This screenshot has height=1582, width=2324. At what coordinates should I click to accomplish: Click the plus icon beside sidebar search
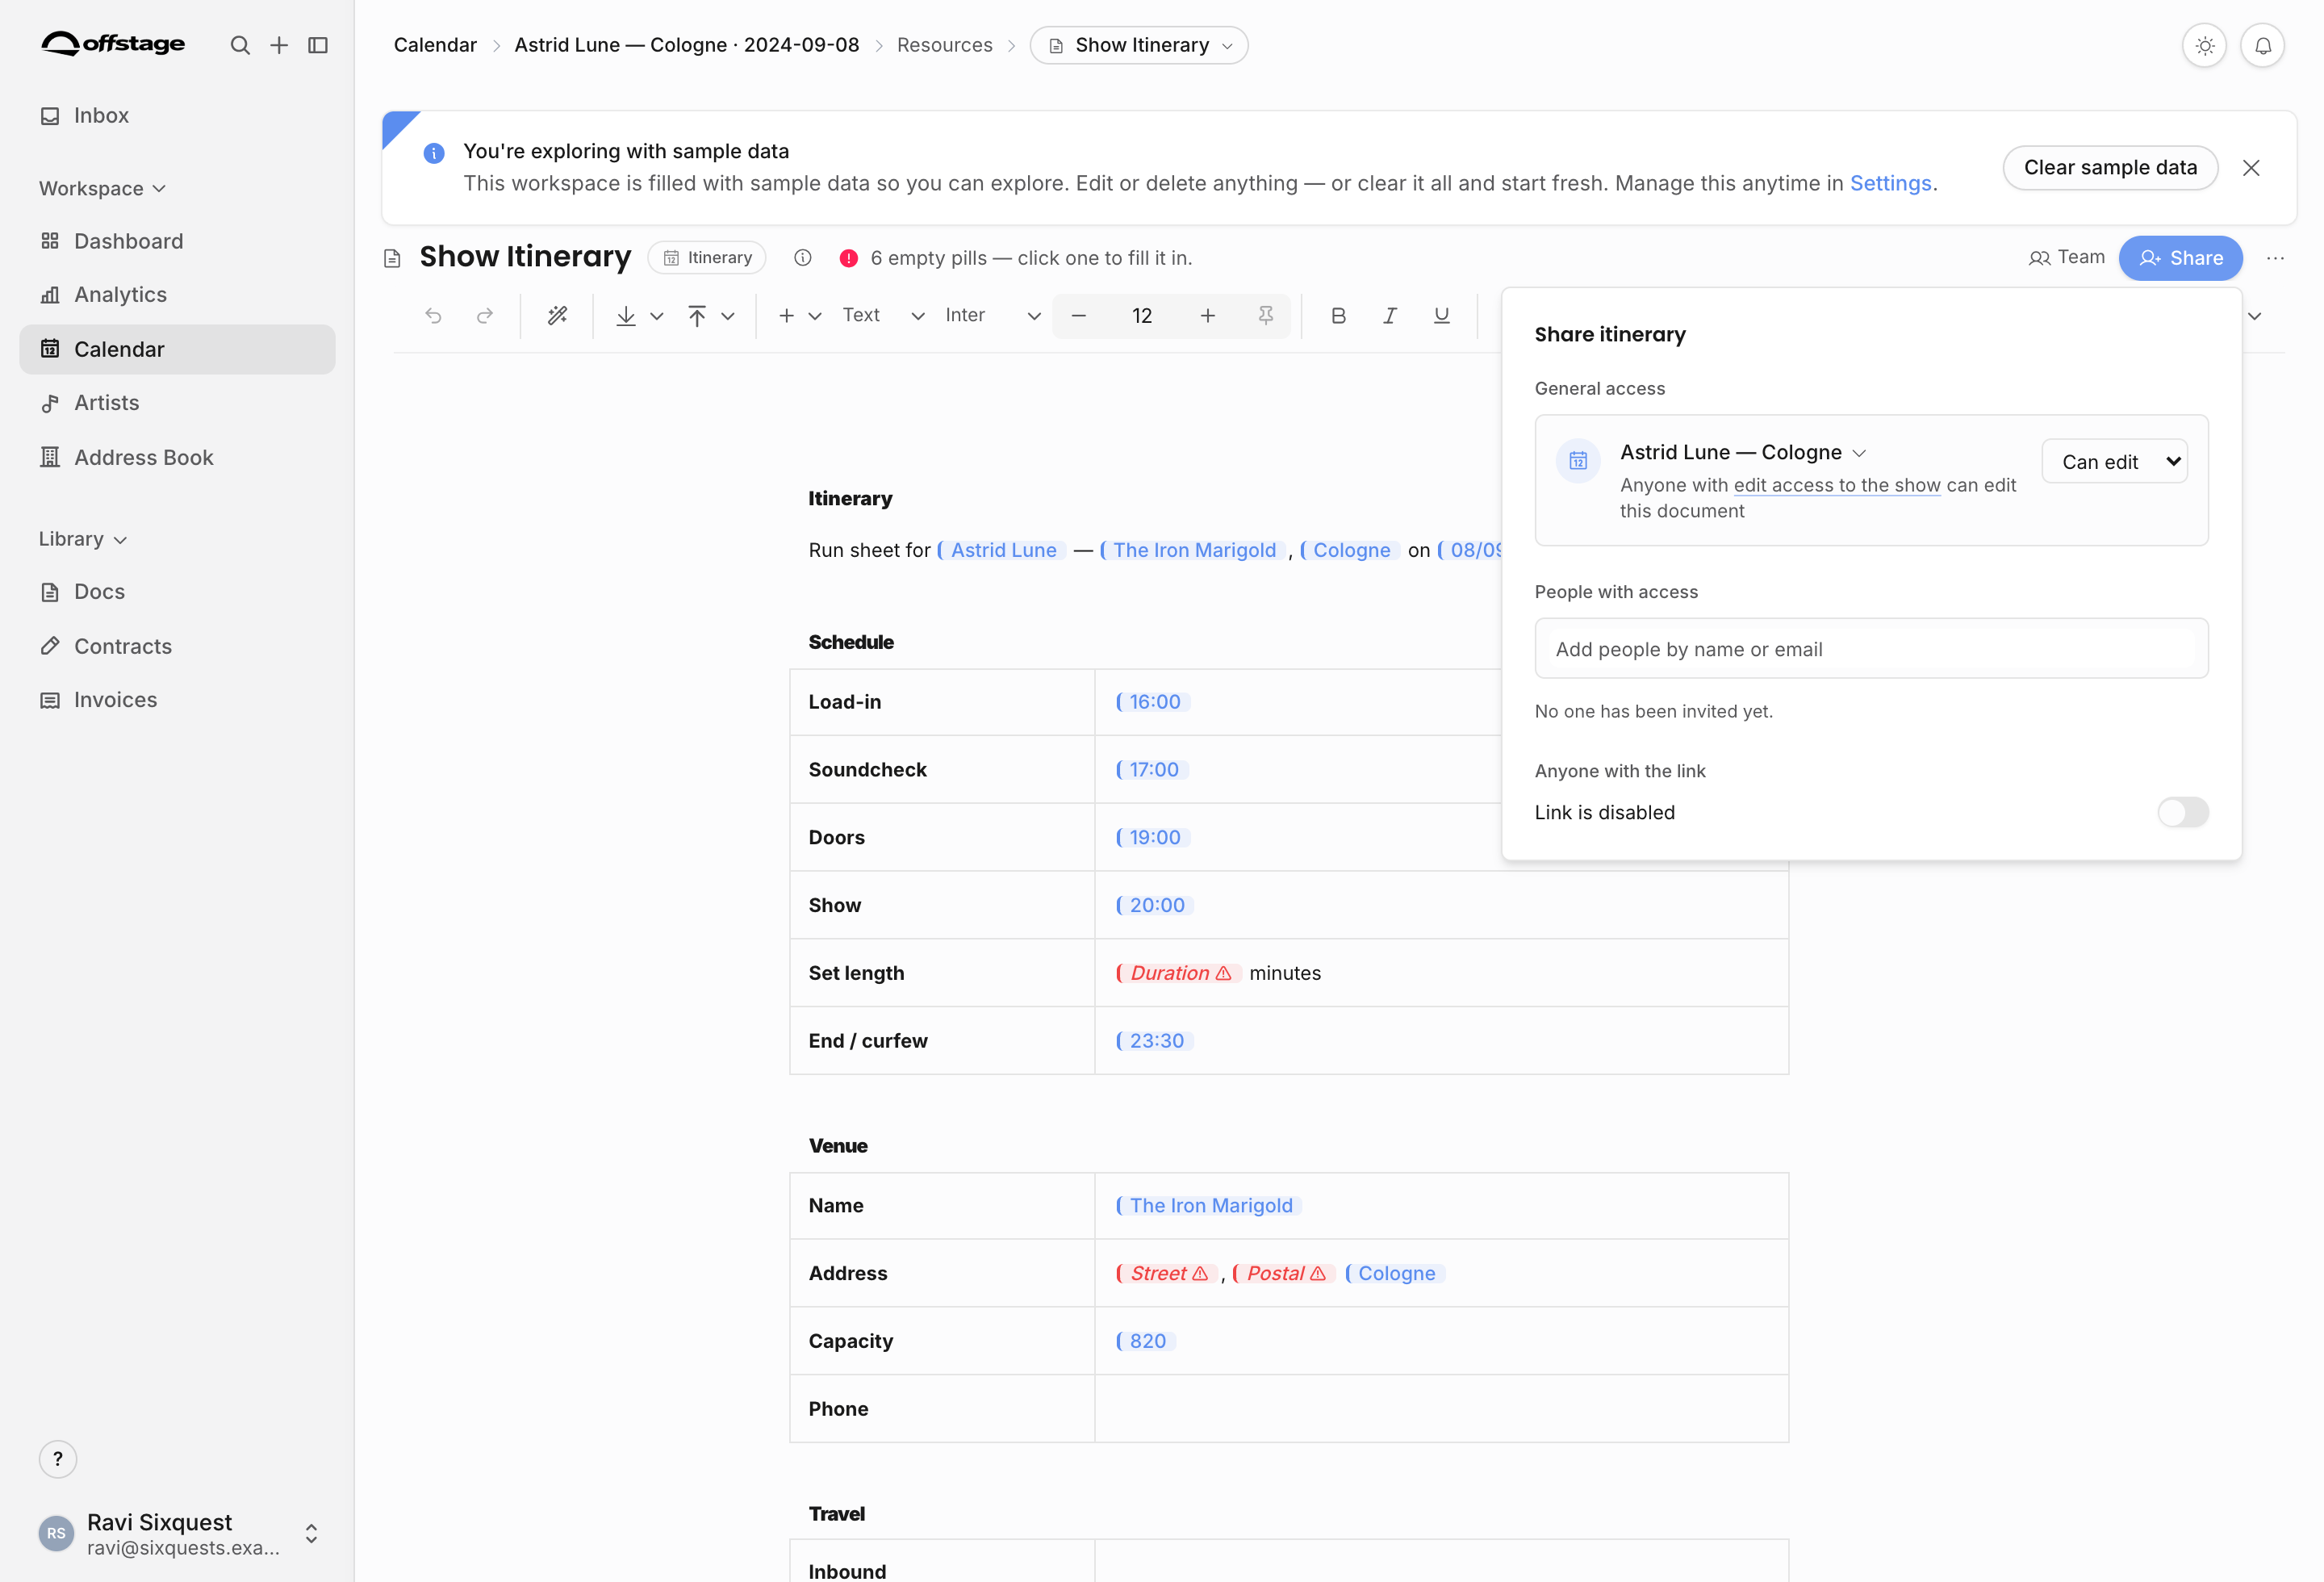[279, 45]
